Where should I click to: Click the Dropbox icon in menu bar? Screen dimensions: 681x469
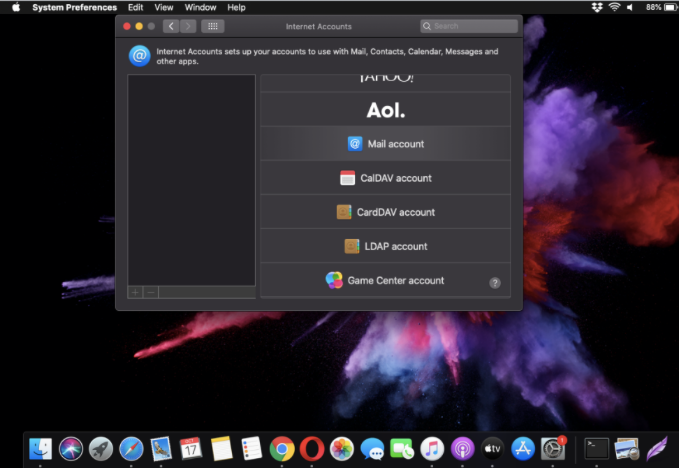(597, 7)
